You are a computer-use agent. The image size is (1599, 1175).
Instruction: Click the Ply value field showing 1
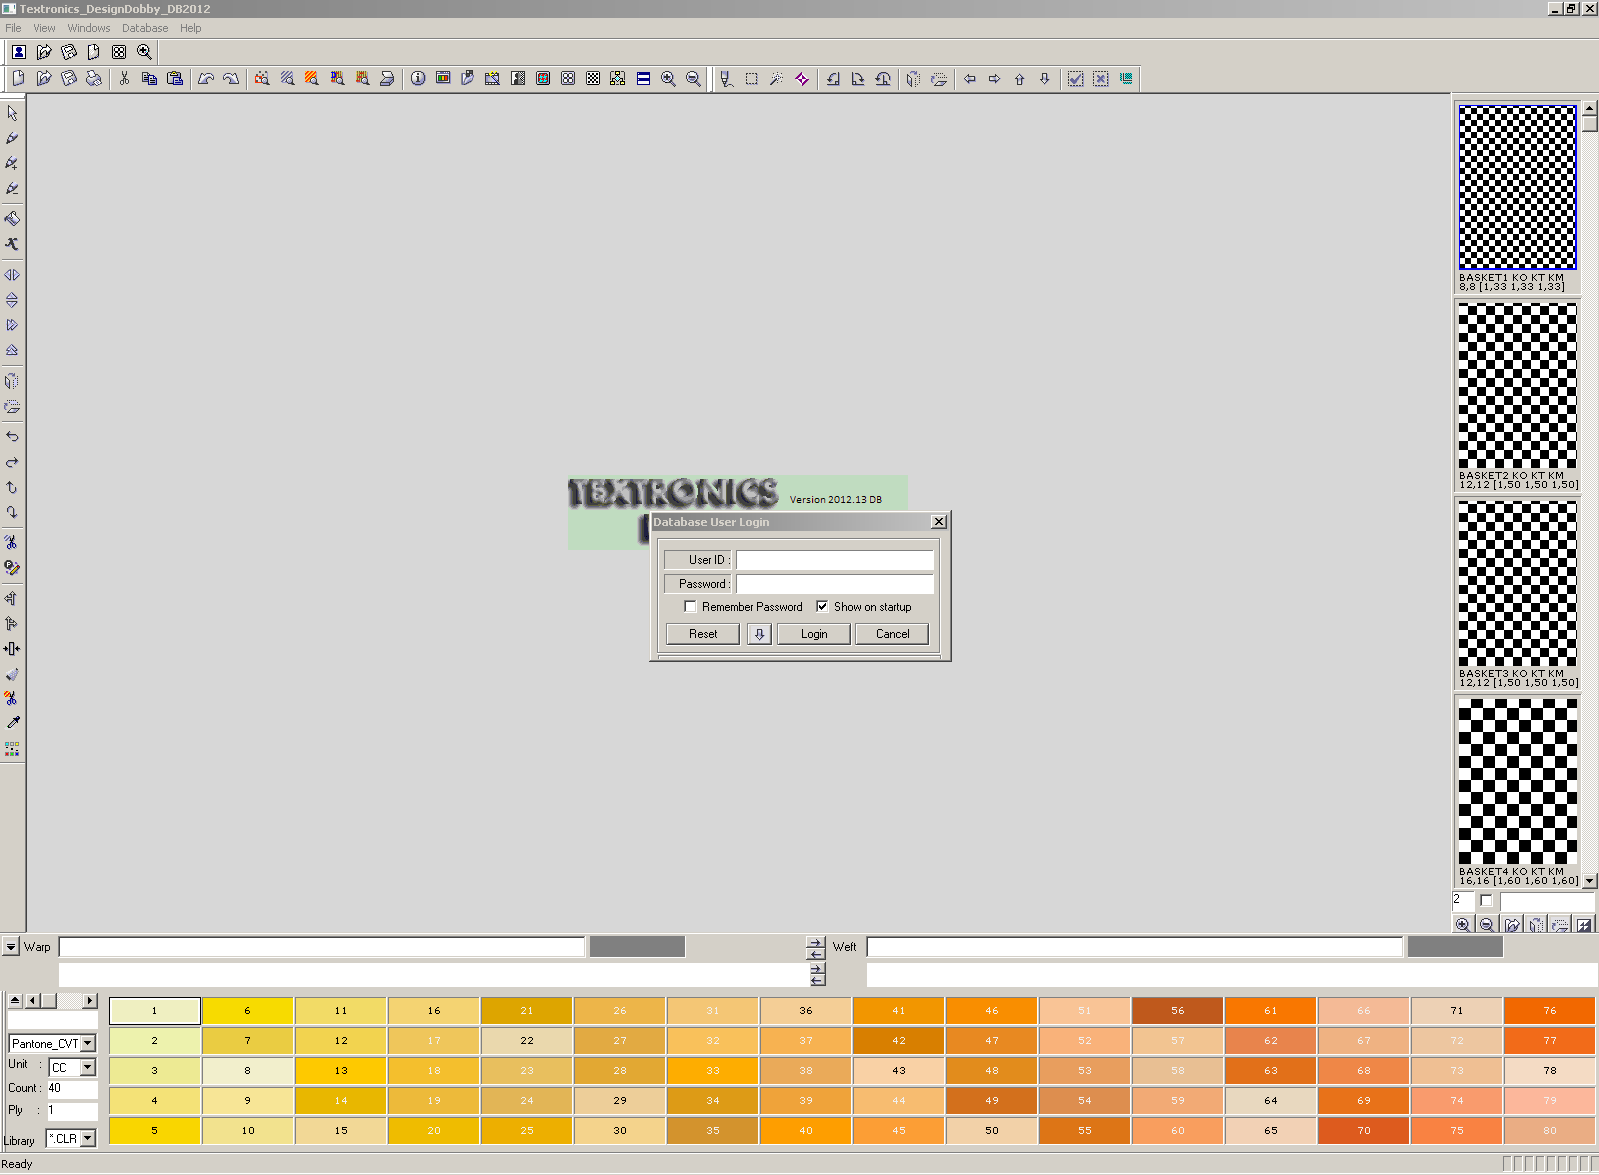72,1110
